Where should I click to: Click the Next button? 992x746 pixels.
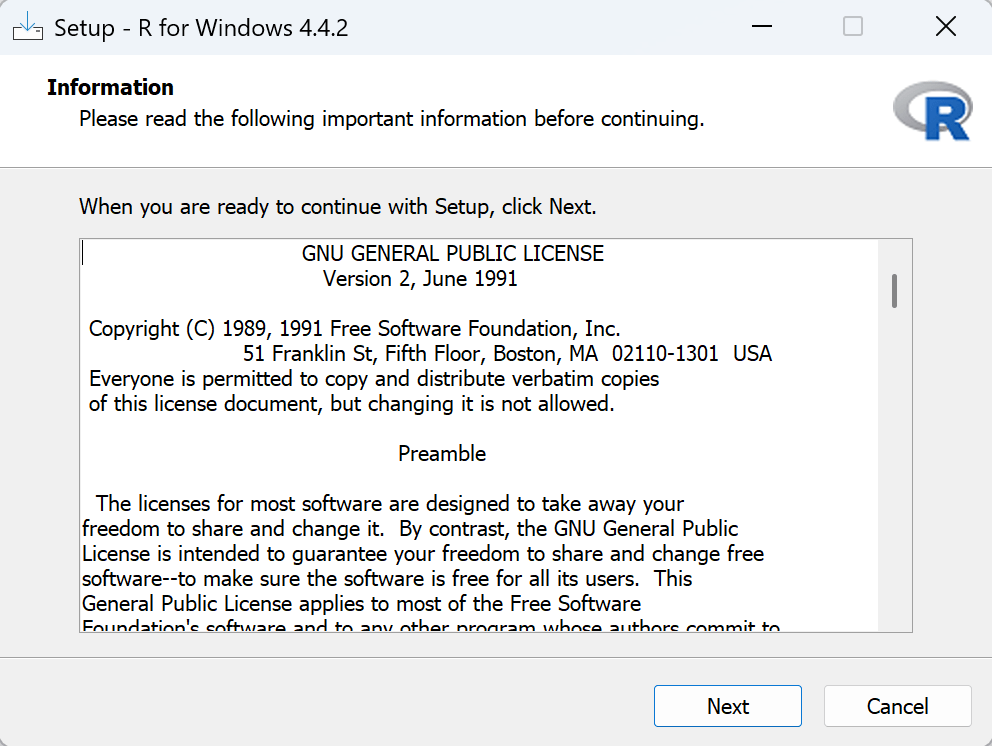pos(727,706)
